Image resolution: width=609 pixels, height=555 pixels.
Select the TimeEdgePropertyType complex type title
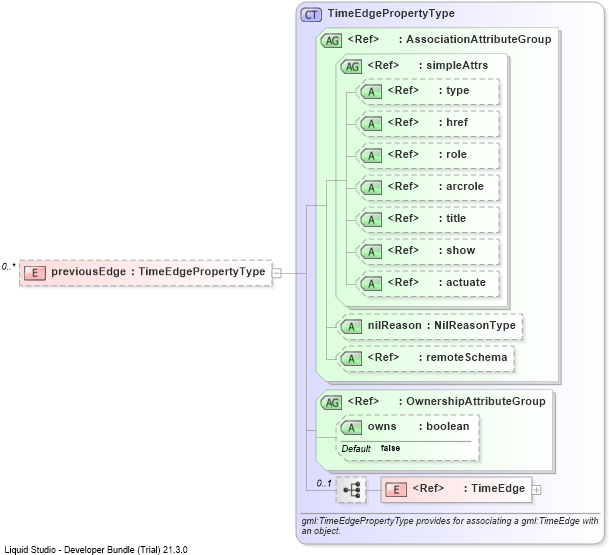(x=391, y=13)
